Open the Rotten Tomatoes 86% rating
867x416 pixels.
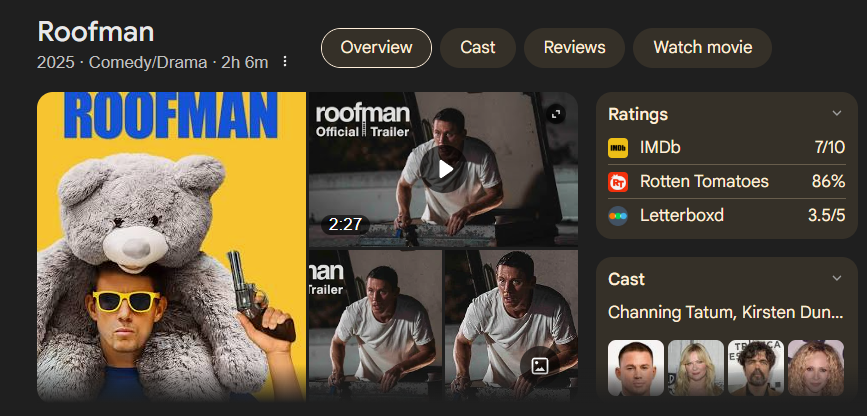click(727, 181)
